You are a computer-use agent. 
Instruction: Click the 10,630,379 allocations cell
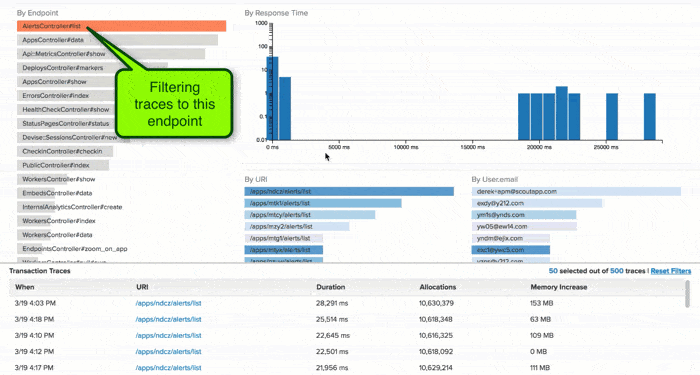[436, 303]
